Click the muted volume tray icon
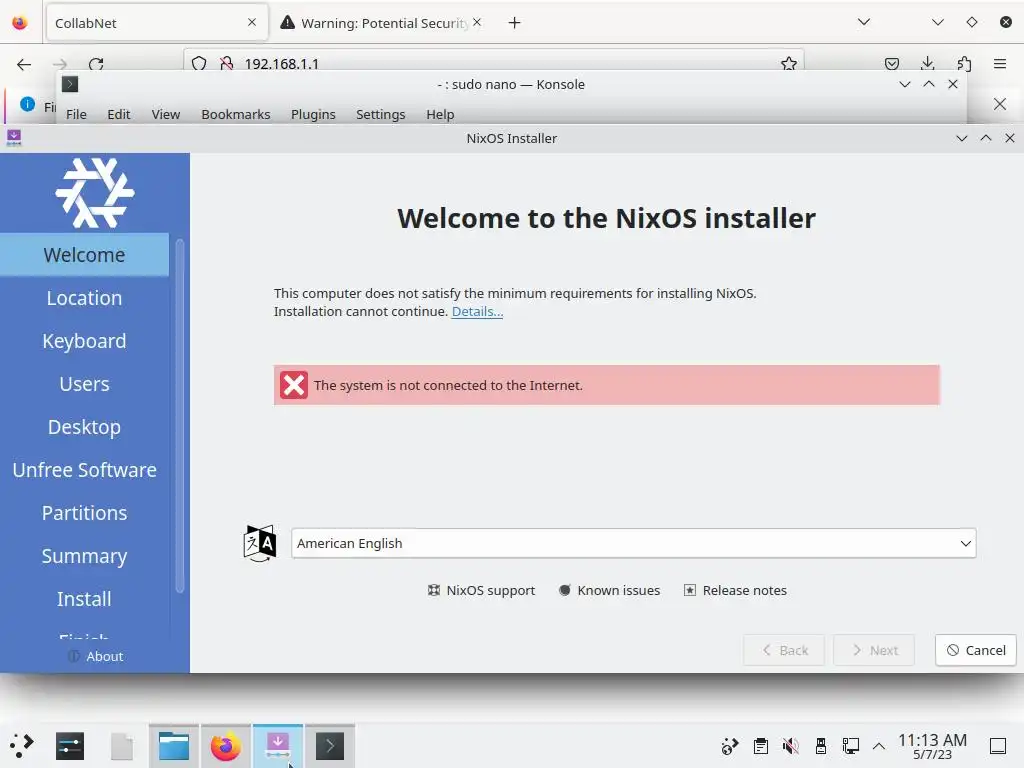This screenshot has height=768, width=1024. [790, 746]
